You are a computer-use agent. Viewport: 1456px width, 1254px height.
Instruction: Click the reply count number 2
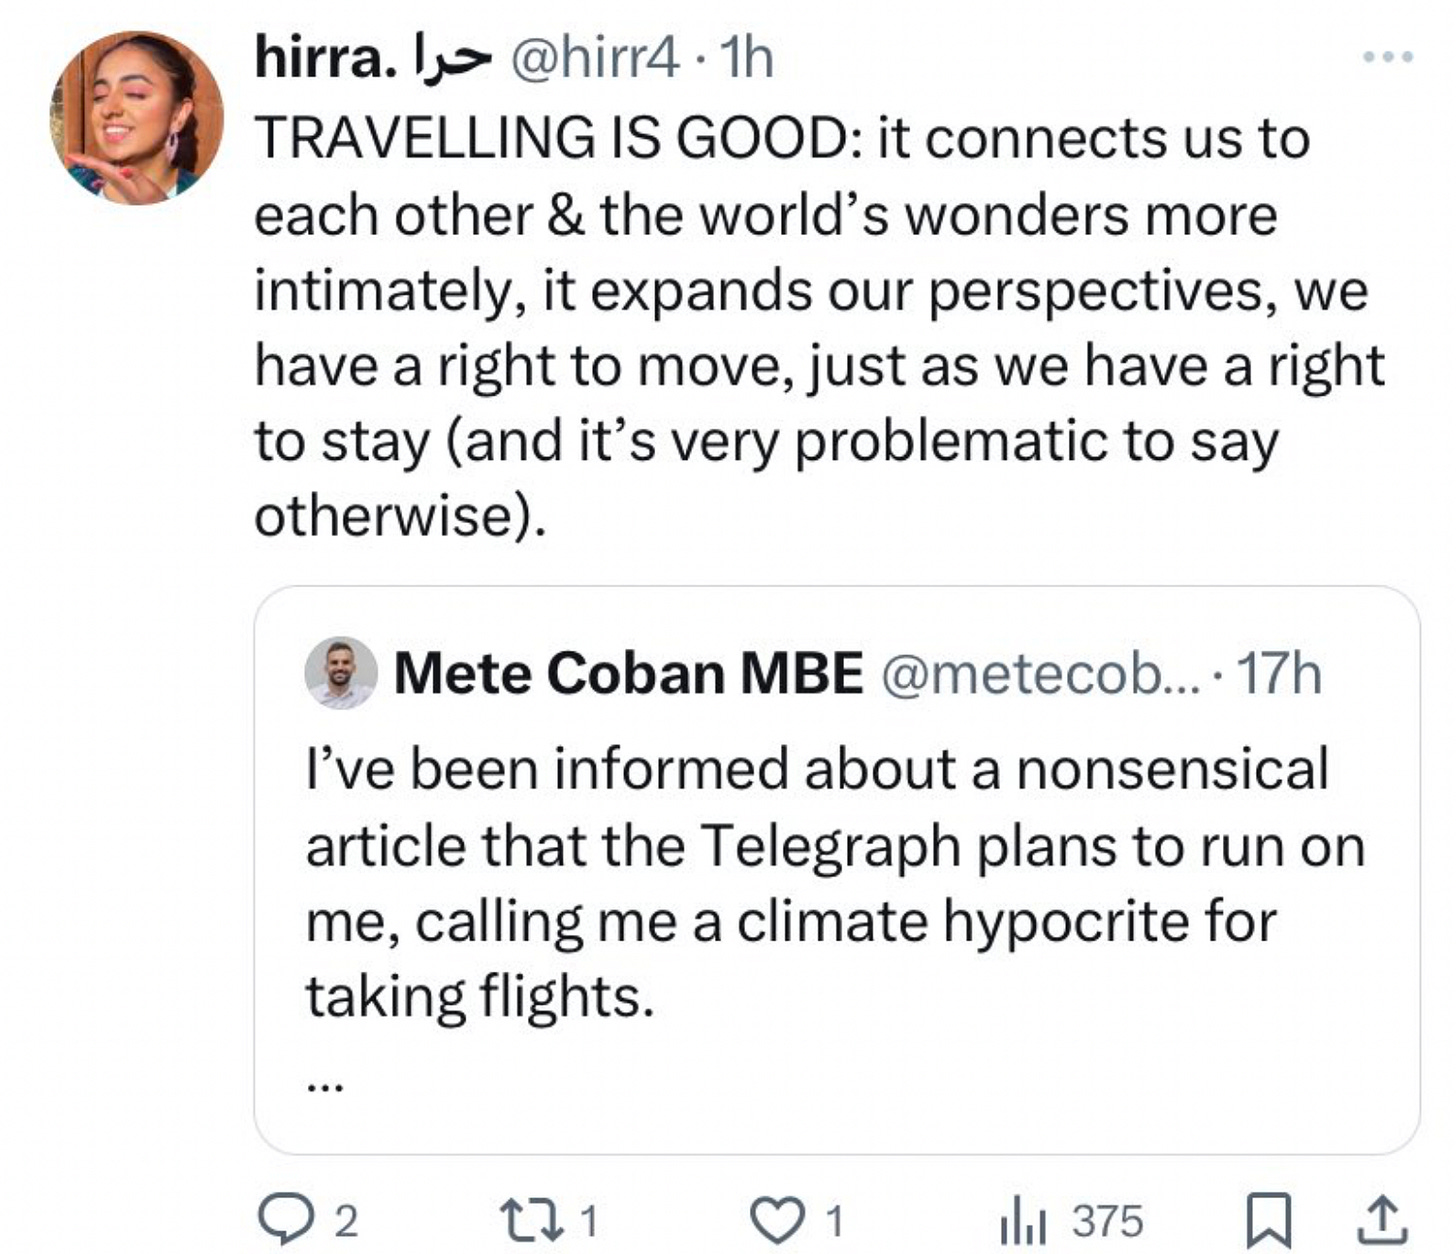(345, 1221)
